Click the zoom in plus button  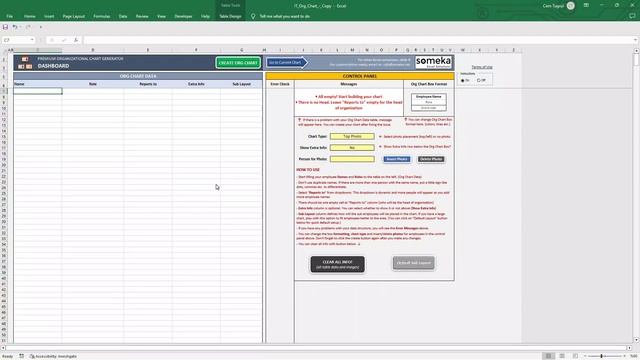[624, 356]
